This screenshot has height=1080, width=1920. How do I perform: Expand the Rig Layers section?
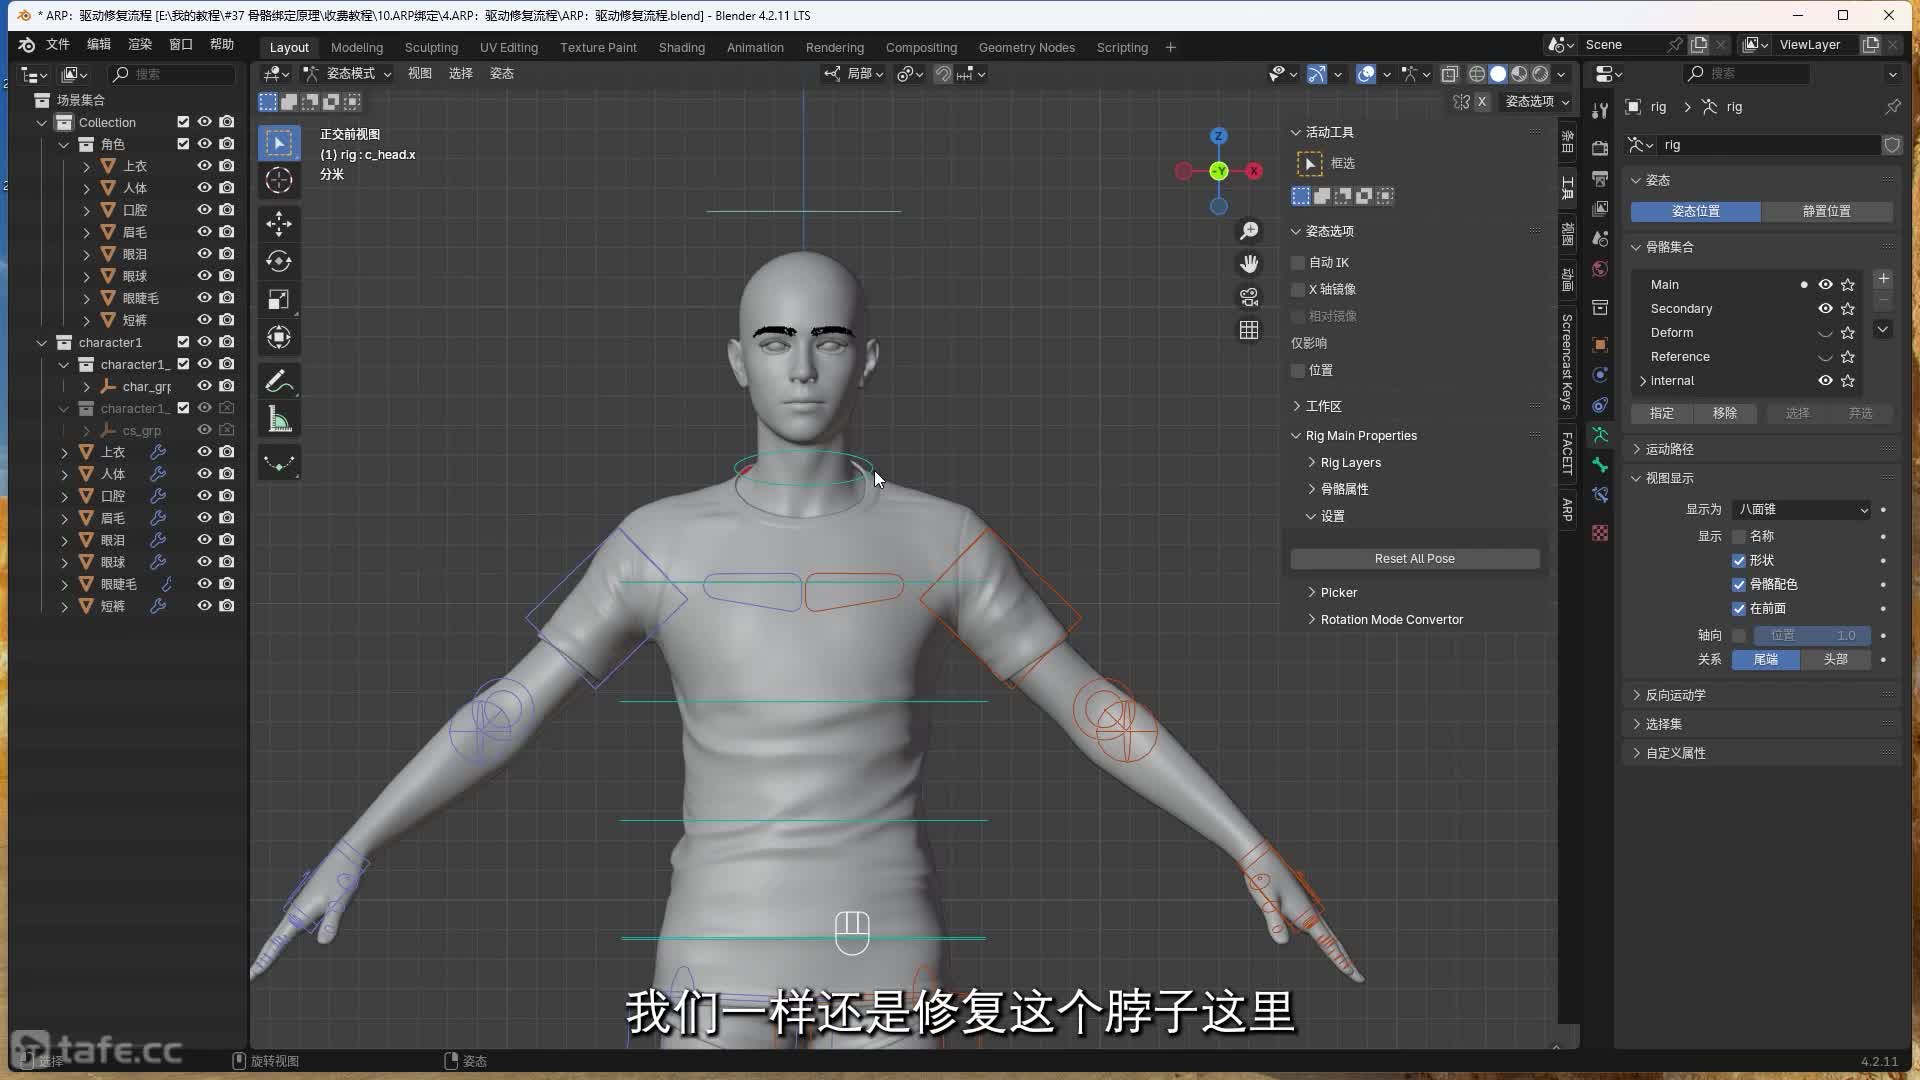1350,462
